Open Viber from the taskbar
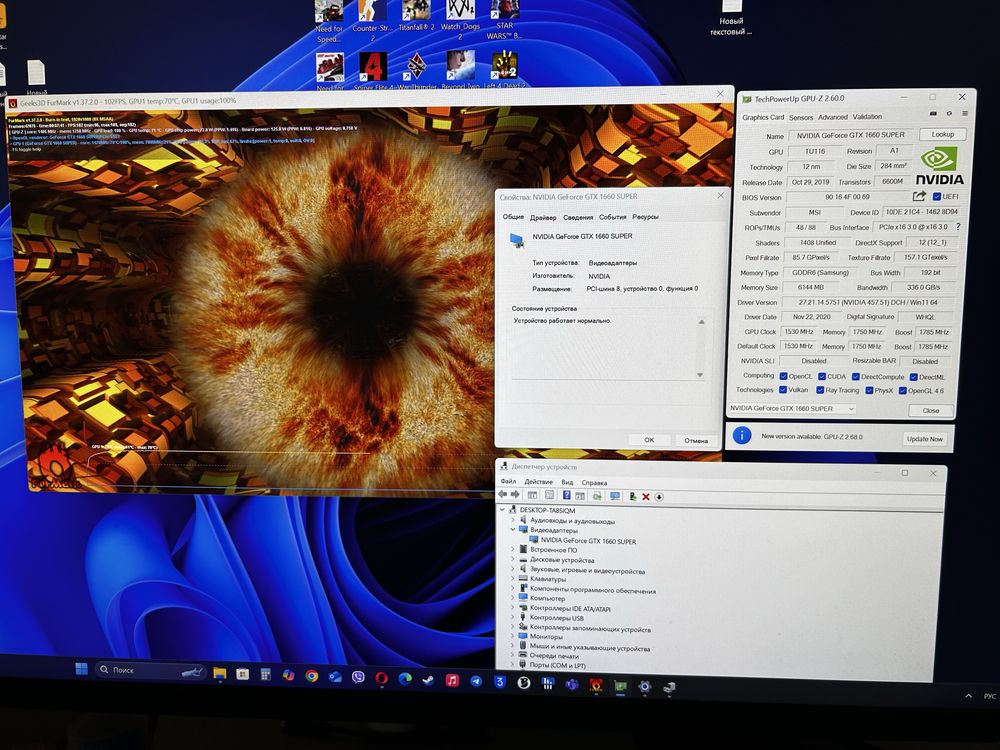This screenshot has width=1000, height=750. [358, 677]
